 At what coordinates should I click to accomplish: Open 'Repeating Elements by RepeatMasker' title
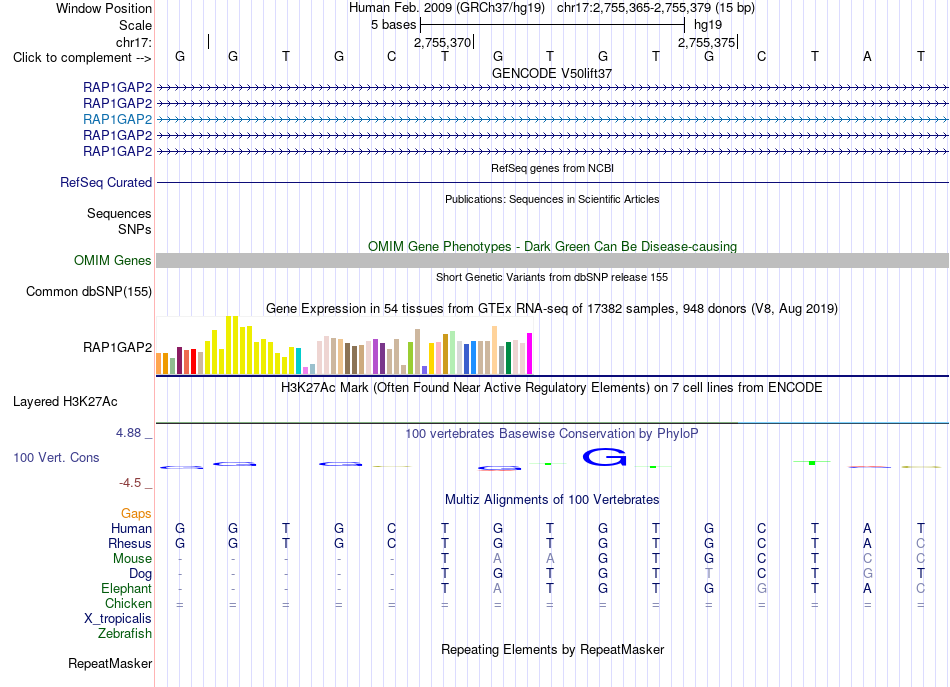[552, 649]
